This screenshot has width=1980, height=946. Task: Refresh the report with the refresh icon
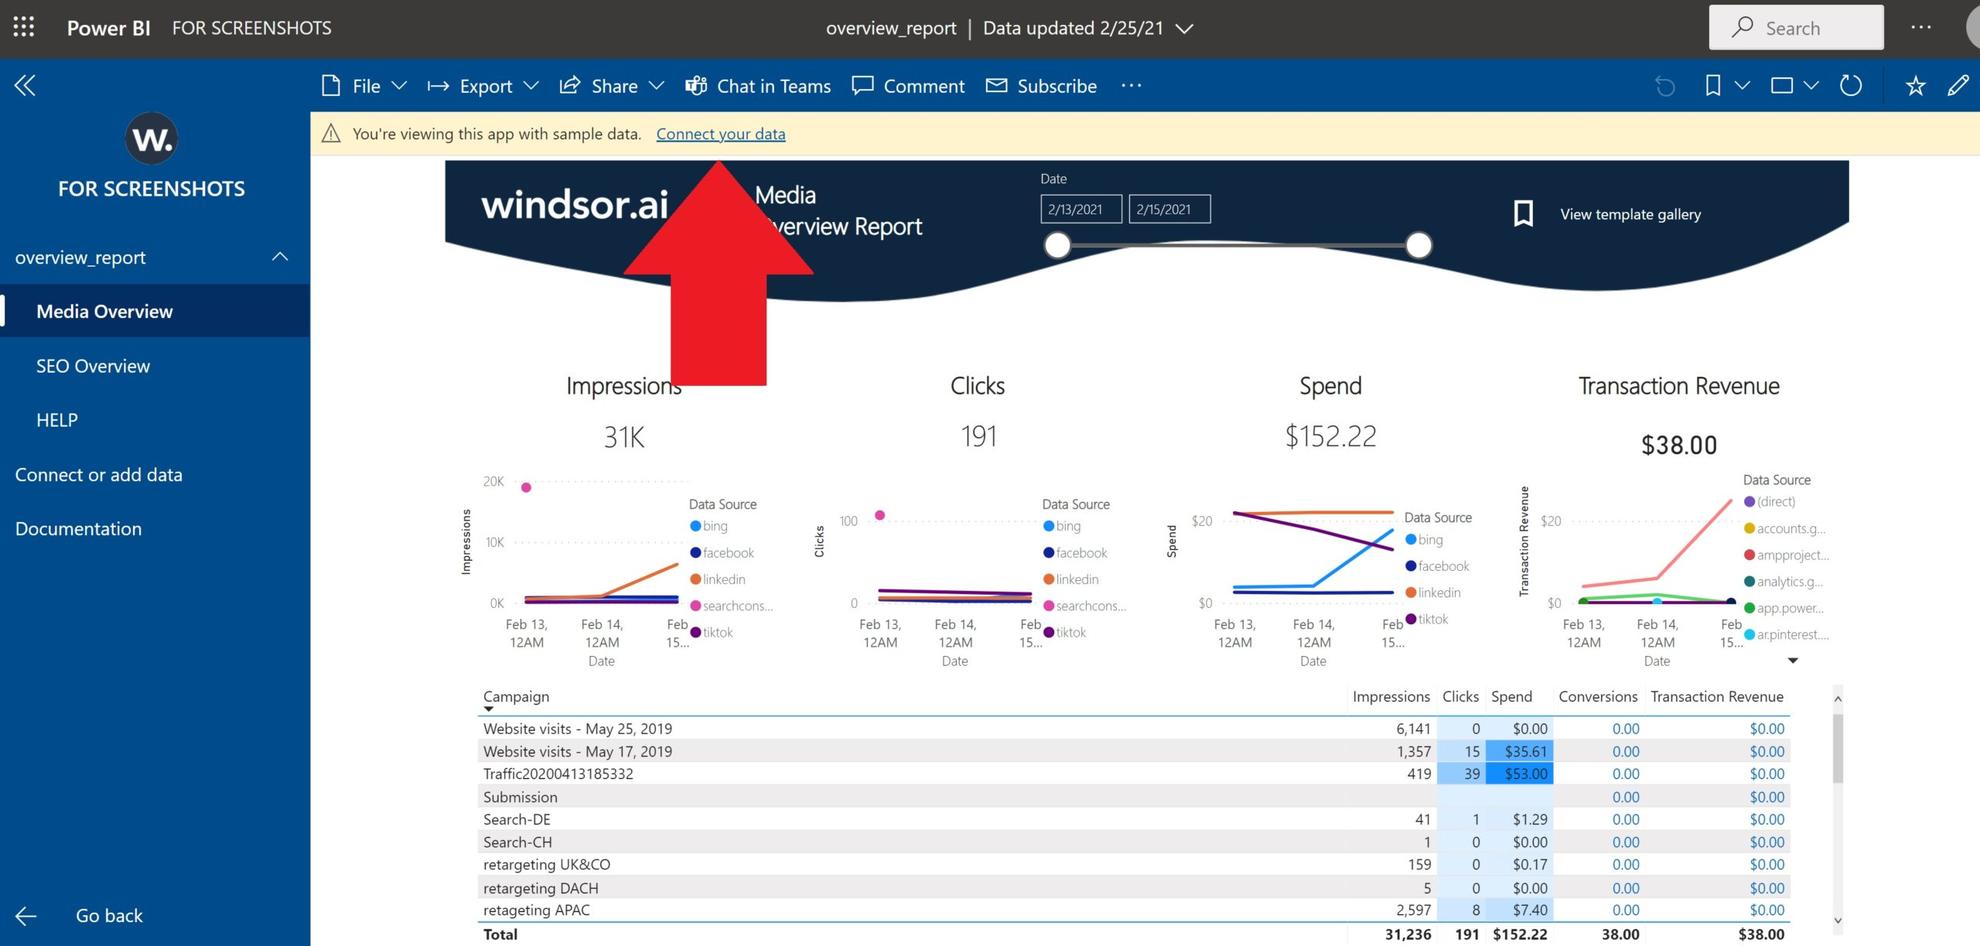[x=1850, y=86]
